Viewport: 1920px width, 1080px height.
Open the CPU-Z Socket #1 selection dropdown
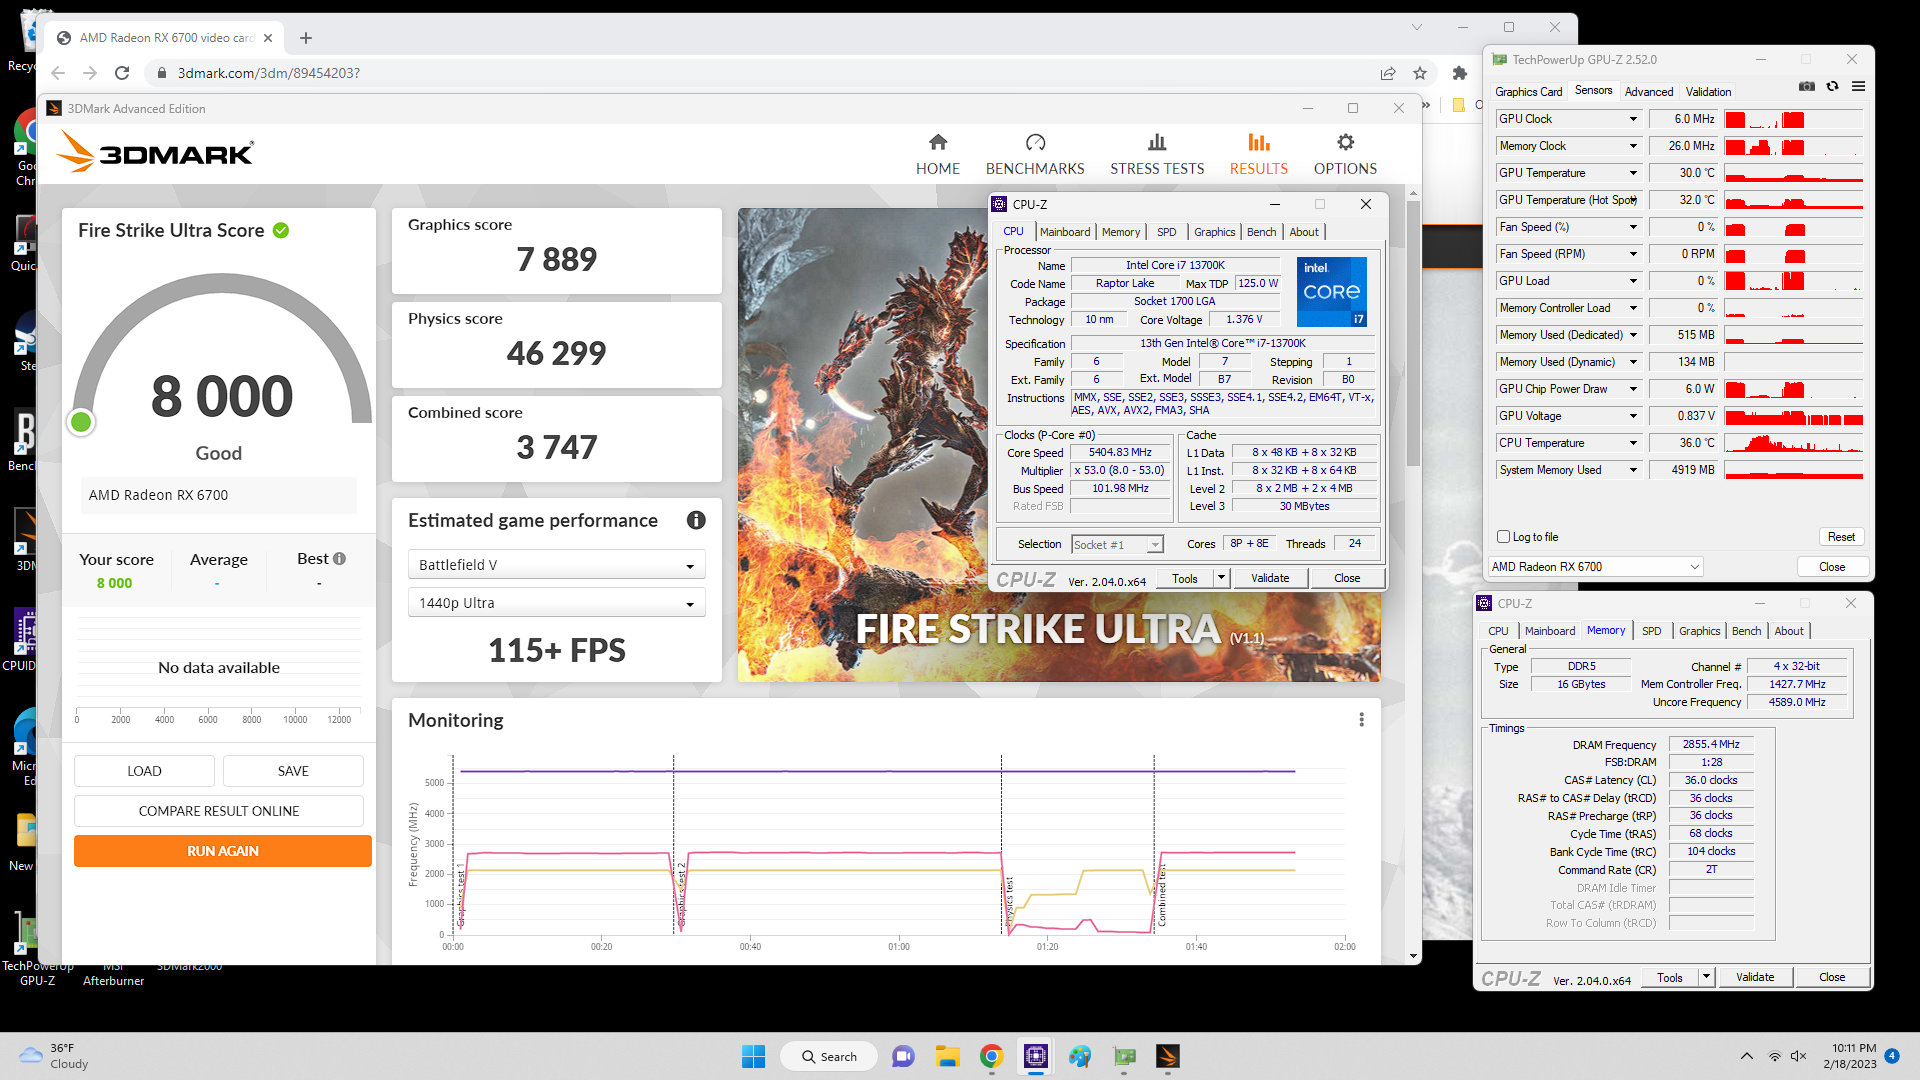tap(1117, 545)
